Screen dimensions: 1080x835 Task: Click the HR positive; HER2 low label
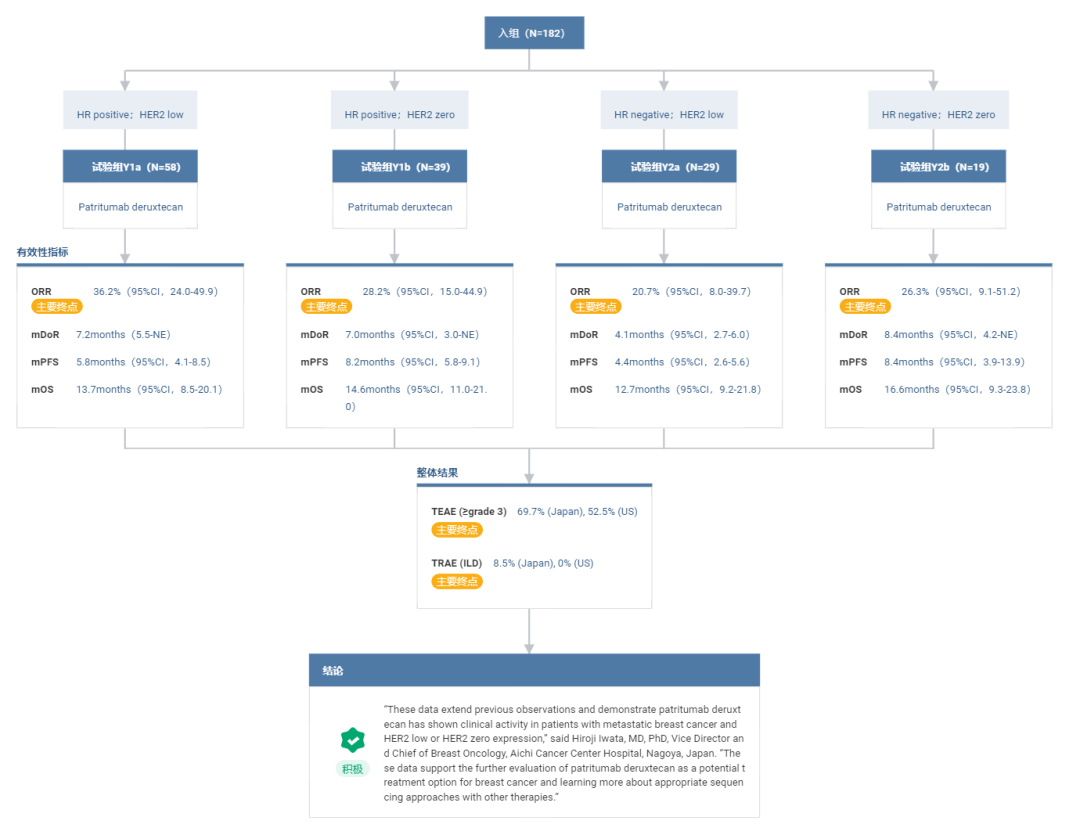[x=130, y=115]
